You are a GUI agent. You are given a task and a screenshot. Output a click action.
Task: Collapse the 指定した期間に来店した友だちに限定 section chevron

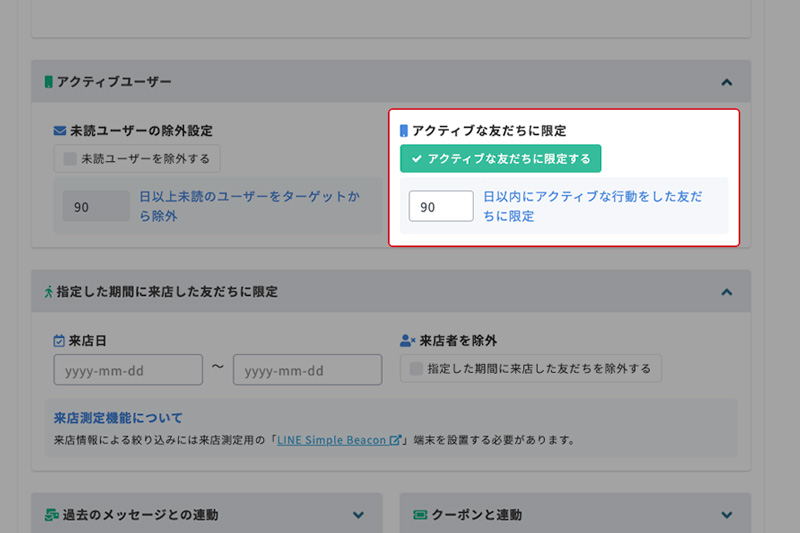tap(727, 292)
